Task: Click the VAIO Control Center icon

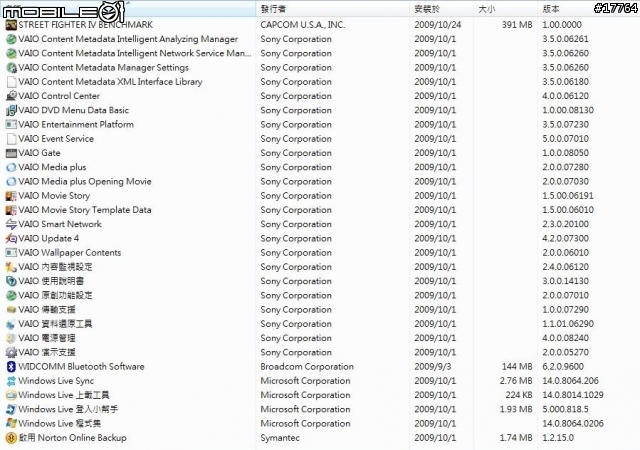Action: (x=11, y=96)
